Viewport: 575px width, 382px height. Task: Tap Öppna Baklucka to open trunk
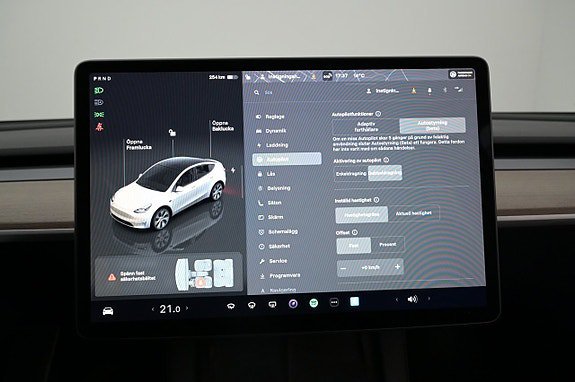(x=223, y=126)
